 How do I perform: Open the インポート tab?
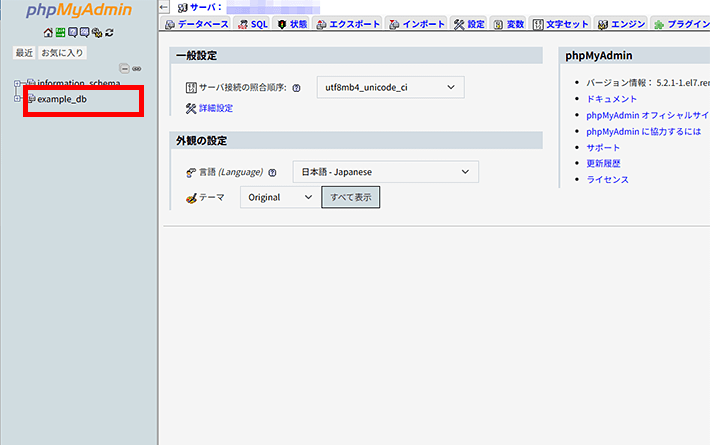(417, 24)
